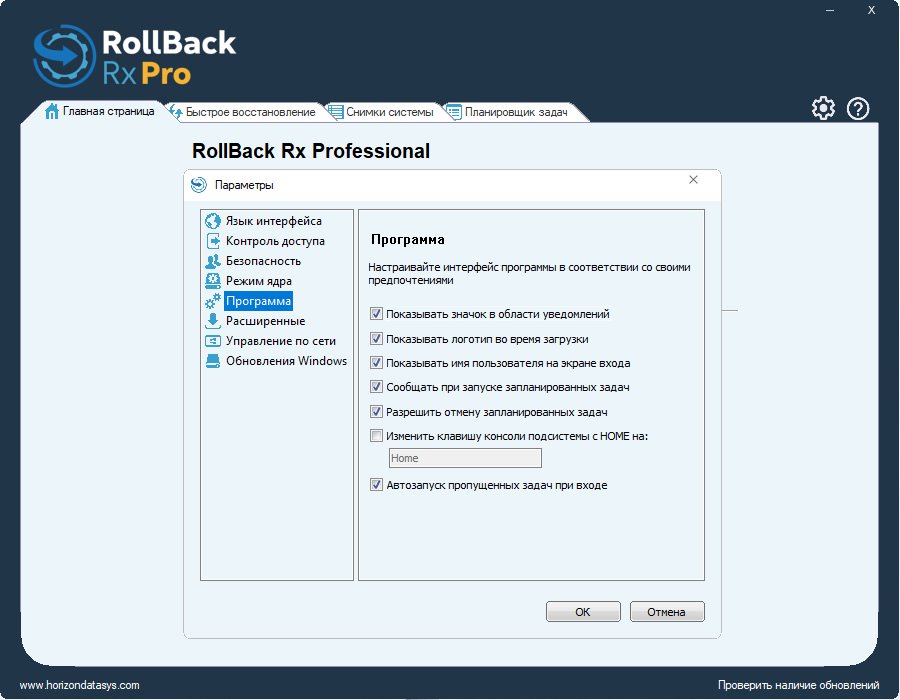Screen dimensions: 900x700
Task: Uncheck Автозапуск пропущенных задач при входе
Action: [376, 485]
